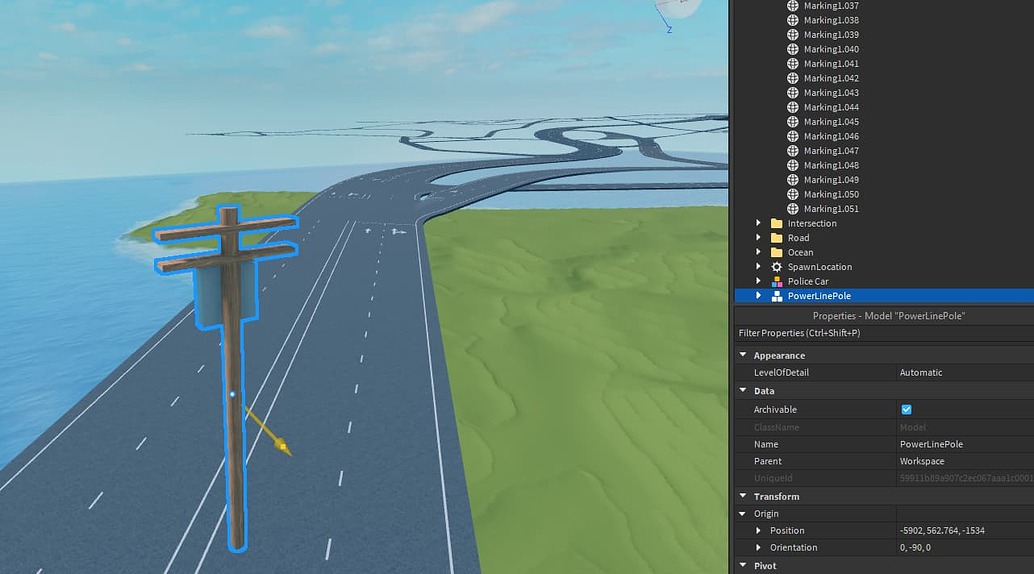The height and width of the screenshot is (574, 1034).
Task: Expand the Intersection folder
Action: [x=759, y=224]
